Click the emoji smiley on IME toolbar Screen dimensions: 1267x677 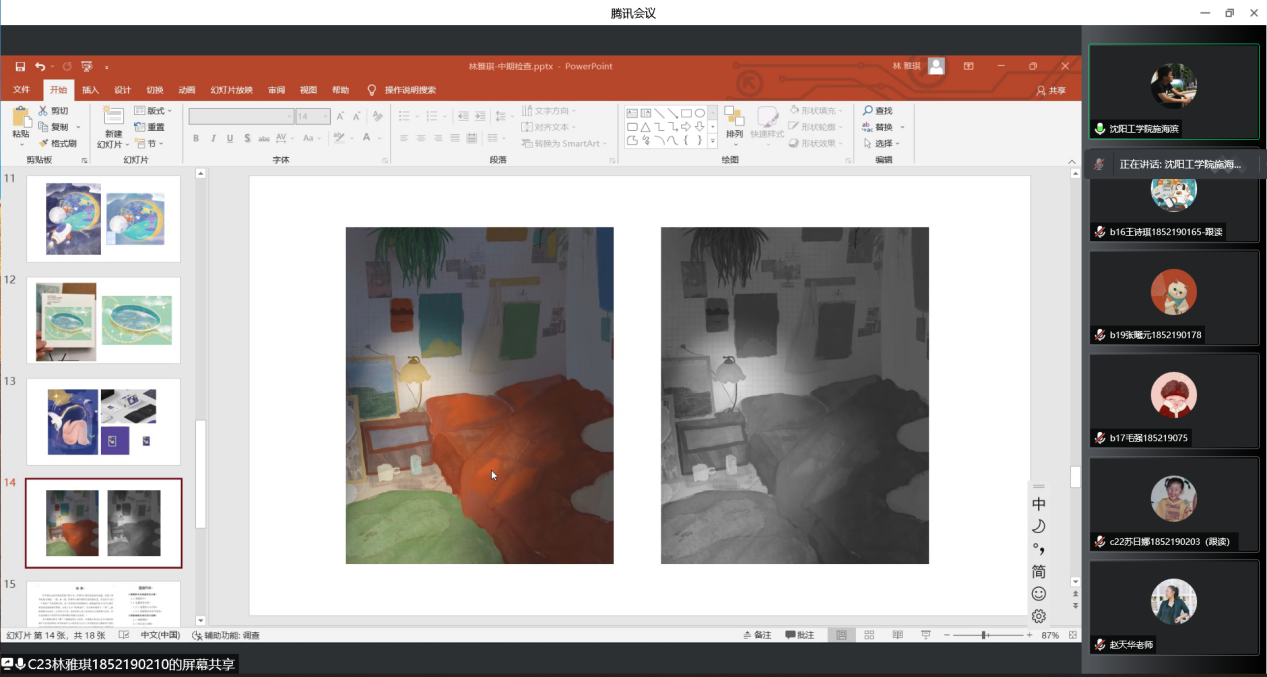(x=1039, y=594)
